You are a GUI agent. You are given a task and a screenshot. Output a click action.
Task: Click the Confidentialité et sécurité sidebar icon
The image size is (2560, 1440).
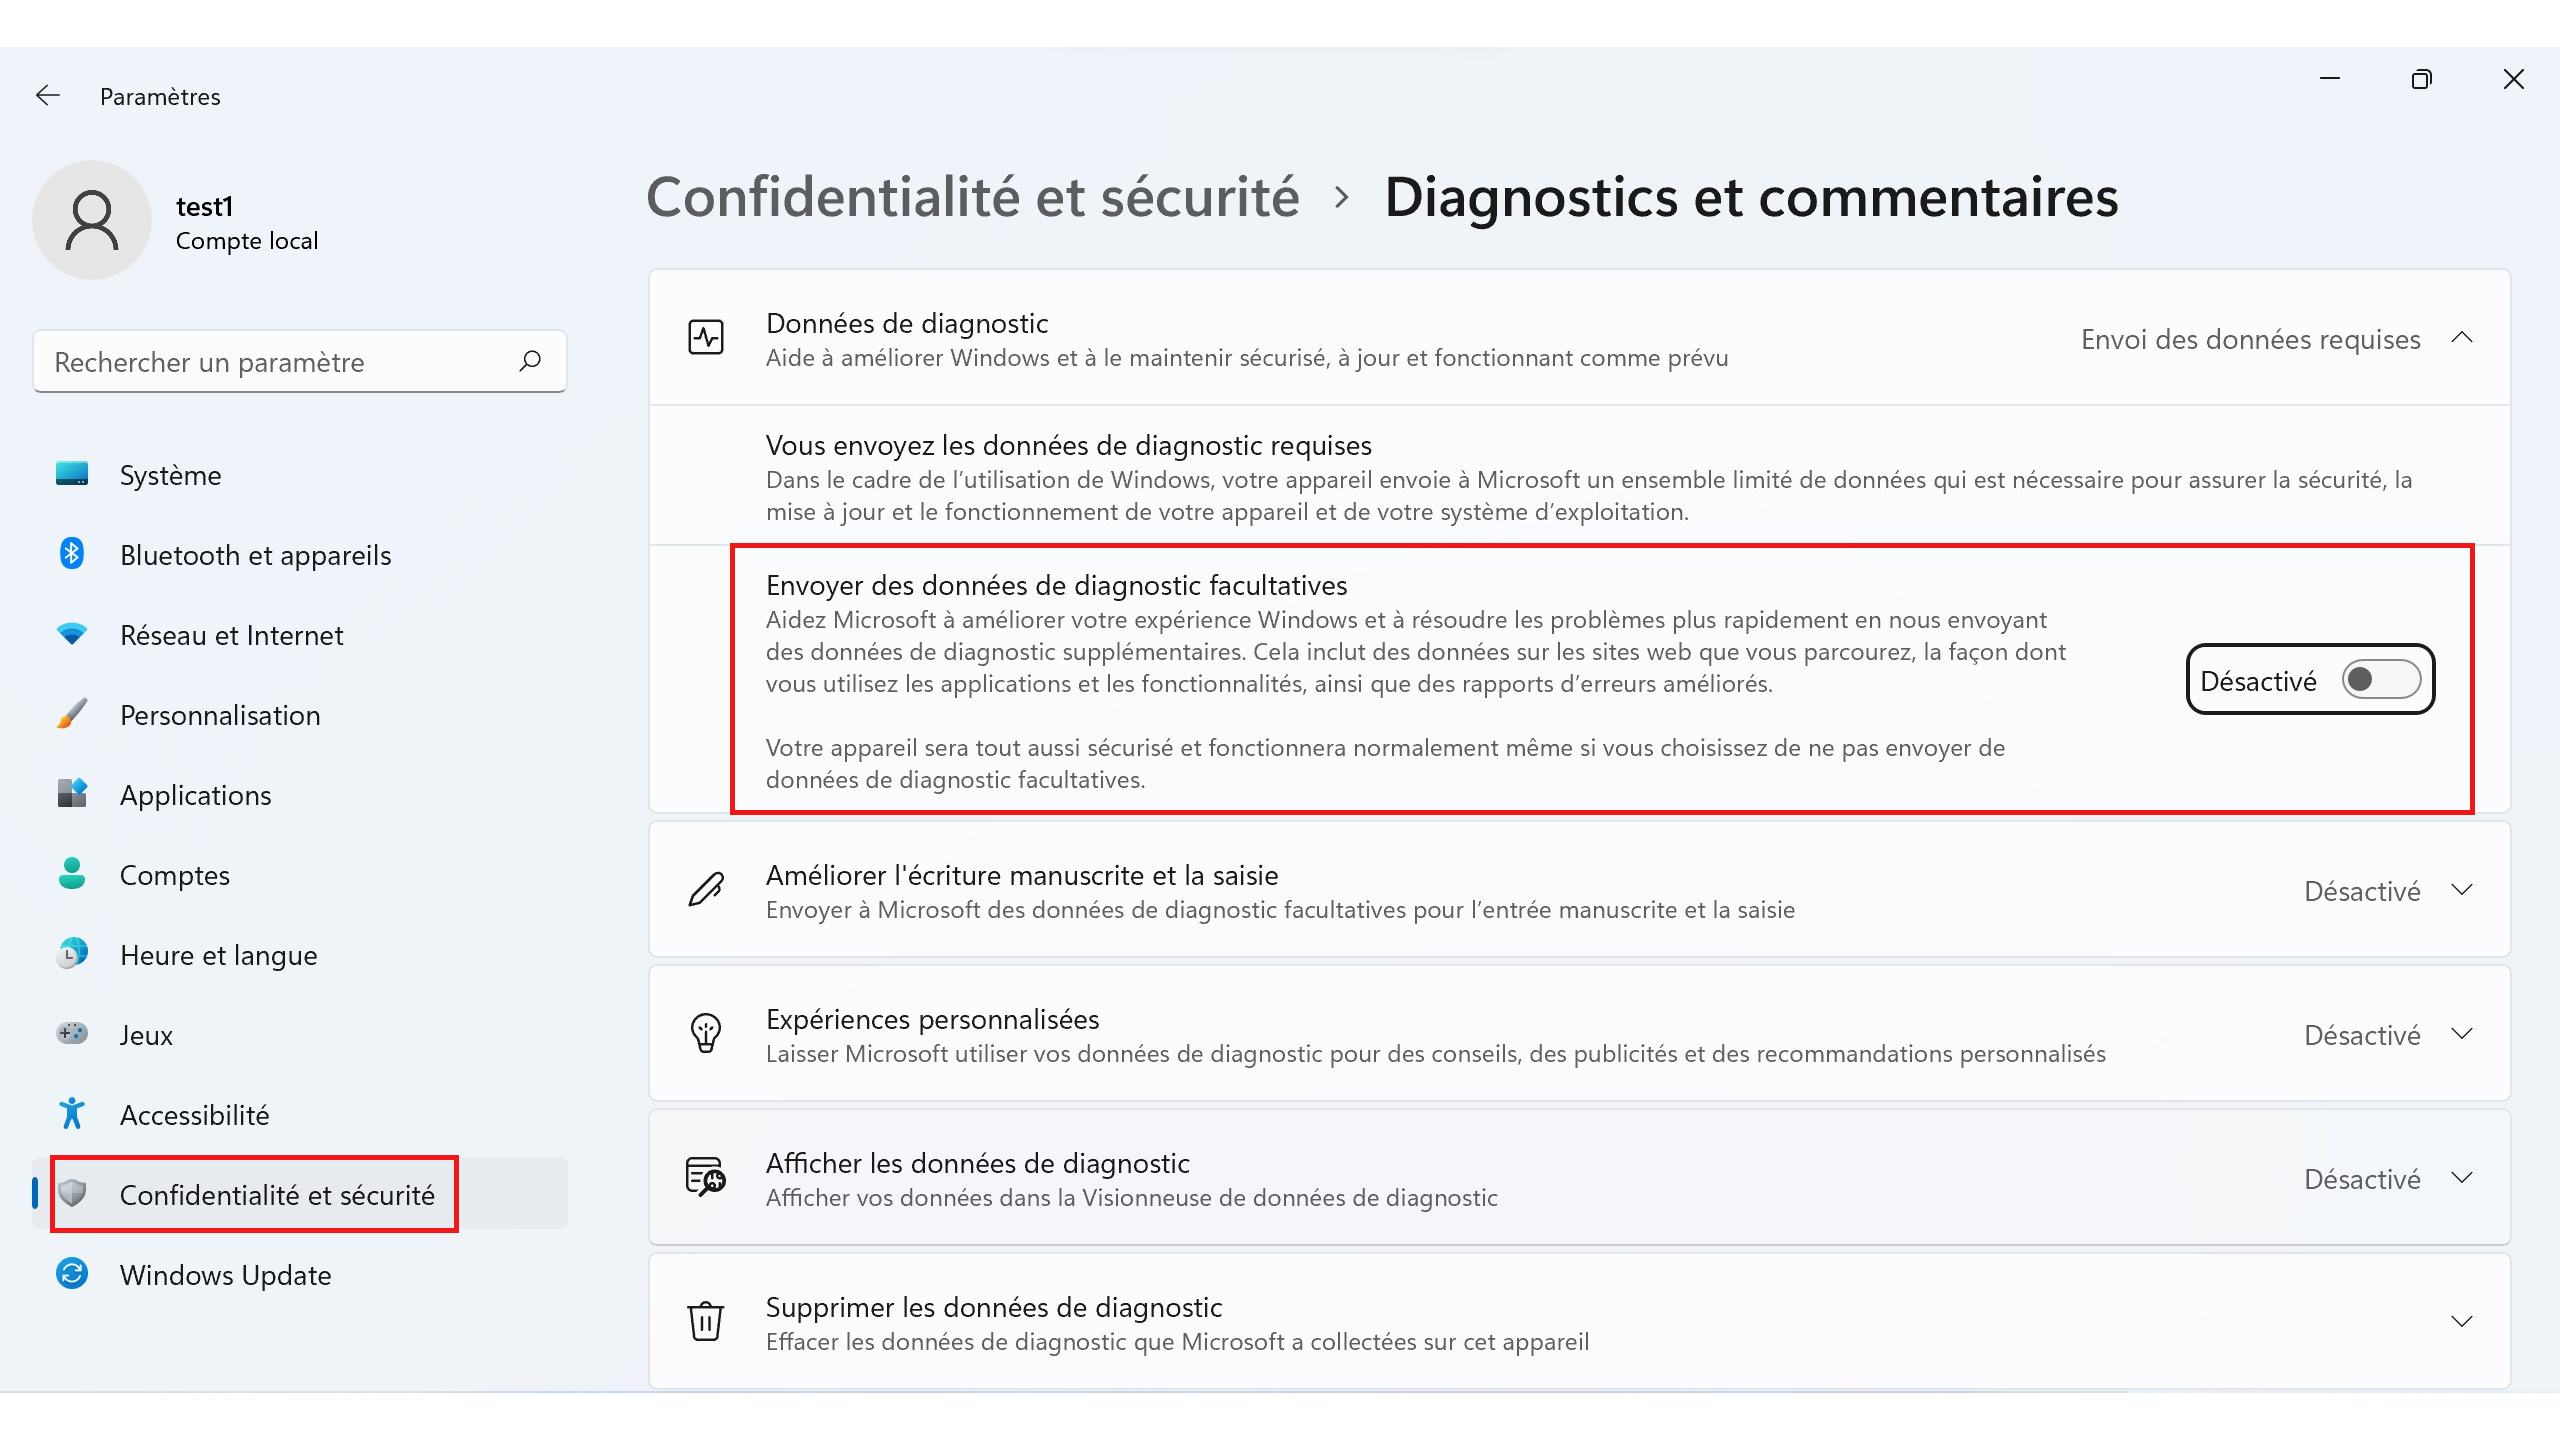(x=67, y=1194)
